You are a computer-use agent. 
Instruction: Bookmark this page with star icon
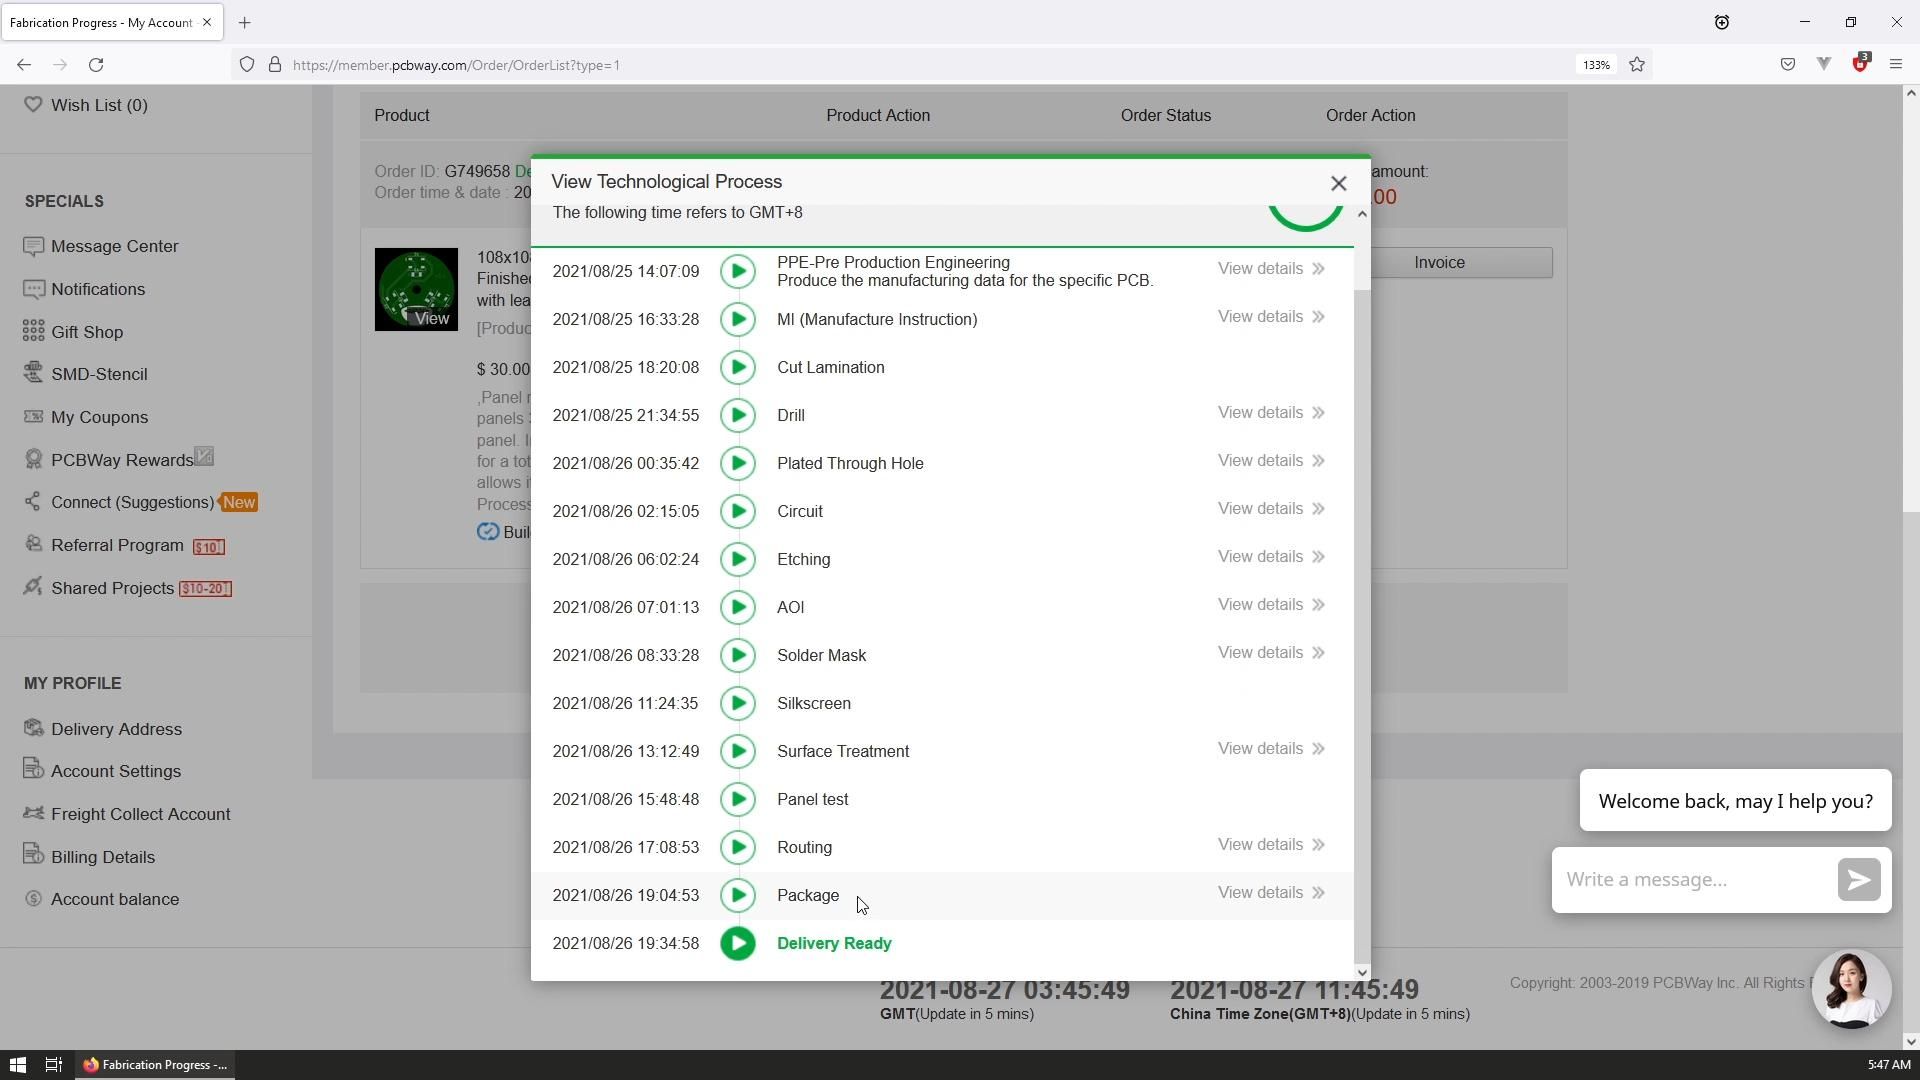(1637, 65)
